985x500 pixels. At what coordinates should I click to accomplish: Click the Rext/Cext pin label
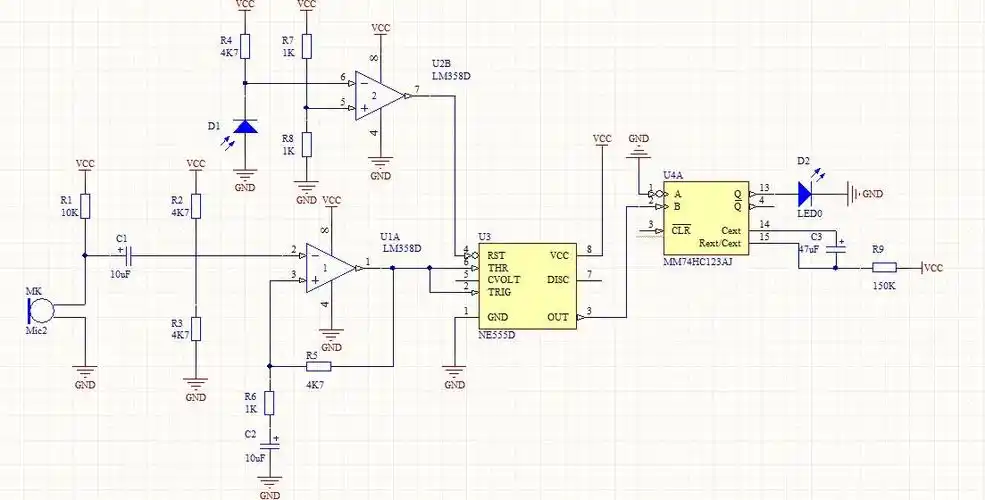coord(720,243)
